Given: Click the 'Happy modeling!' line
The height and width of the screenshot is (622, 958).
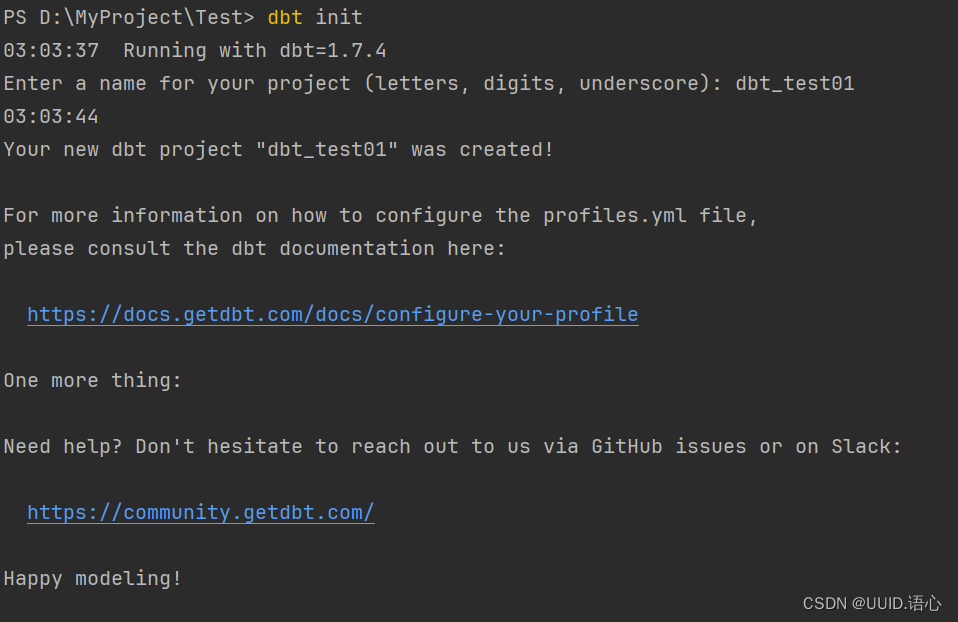Looking at the screenshot, I should tap(92, 579).
